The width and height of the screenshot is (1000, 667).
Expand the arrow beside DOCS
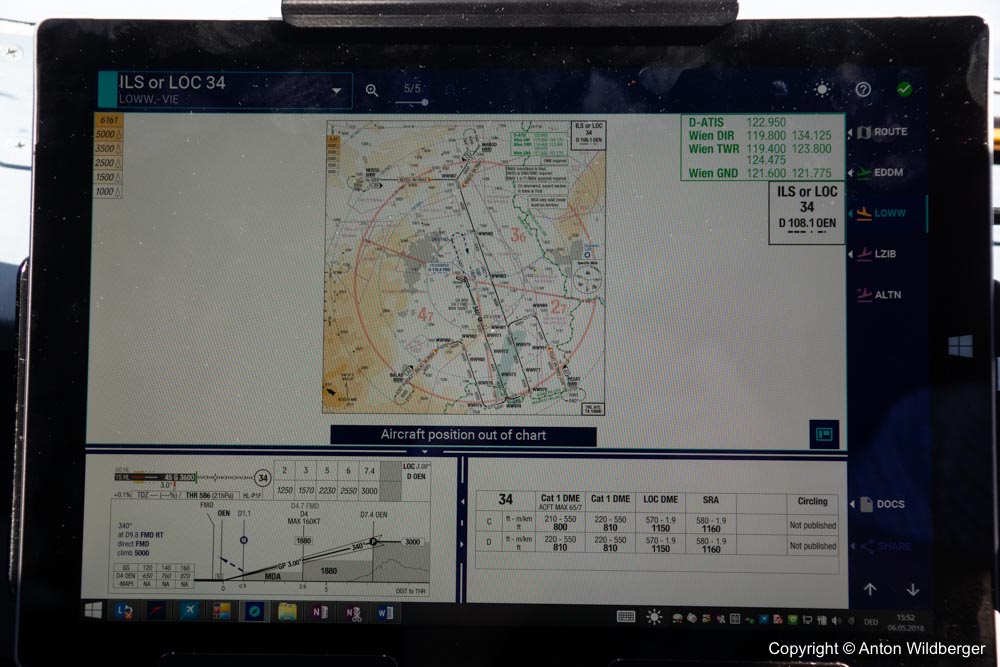(x=852, y=504)
